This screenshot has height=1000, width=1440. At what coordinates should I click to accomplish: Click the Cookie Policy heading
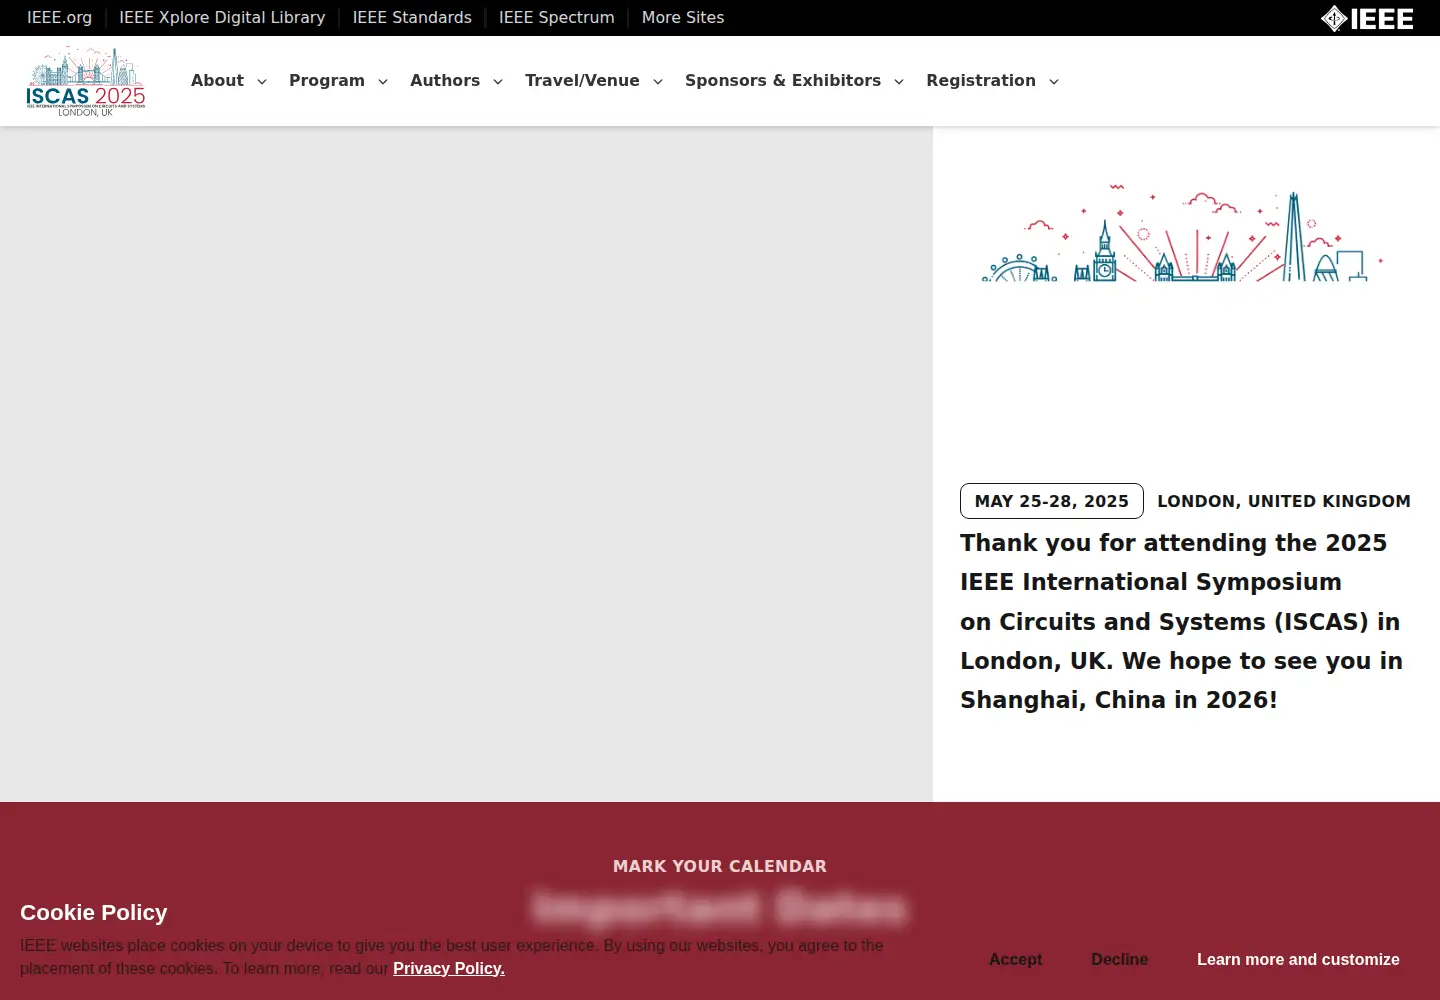tap(94, 912)
